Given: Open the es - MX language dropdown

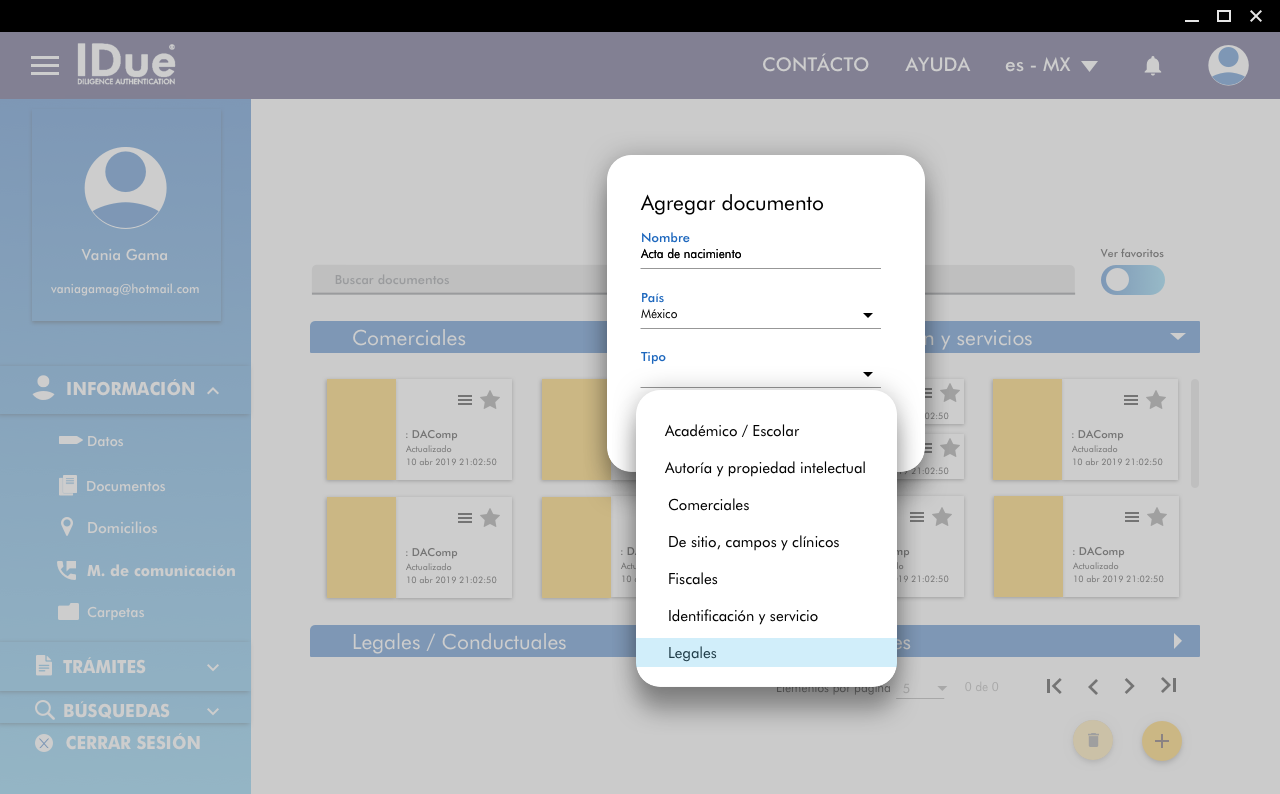Looking at the screenshot, I should click(1050, 66).
